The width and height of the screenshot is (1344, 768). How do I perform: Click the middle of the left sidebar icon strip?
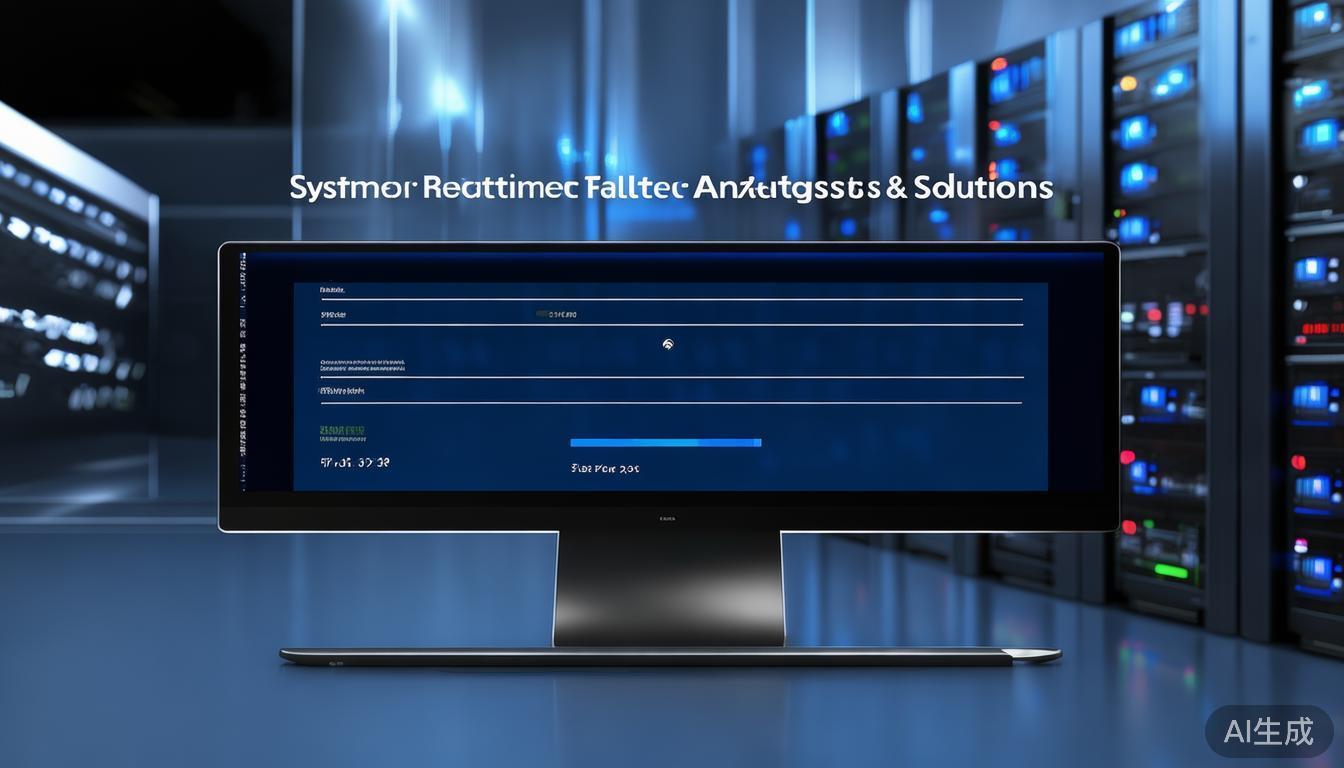[x=242, y=370]
